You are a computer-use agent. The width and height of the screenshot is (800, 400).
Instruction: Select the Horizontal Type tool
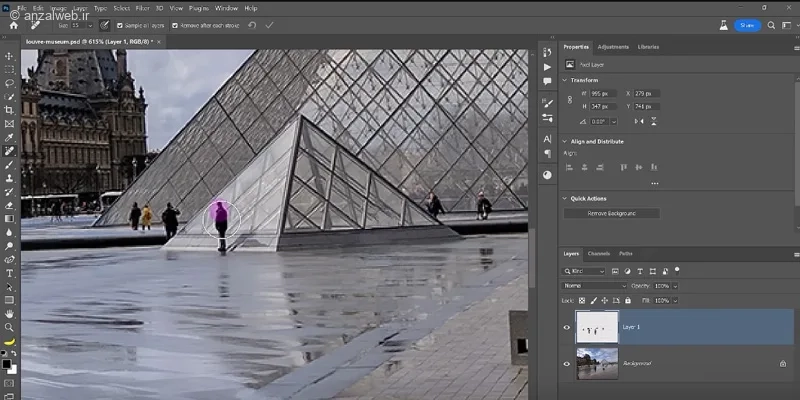point(9,273)
